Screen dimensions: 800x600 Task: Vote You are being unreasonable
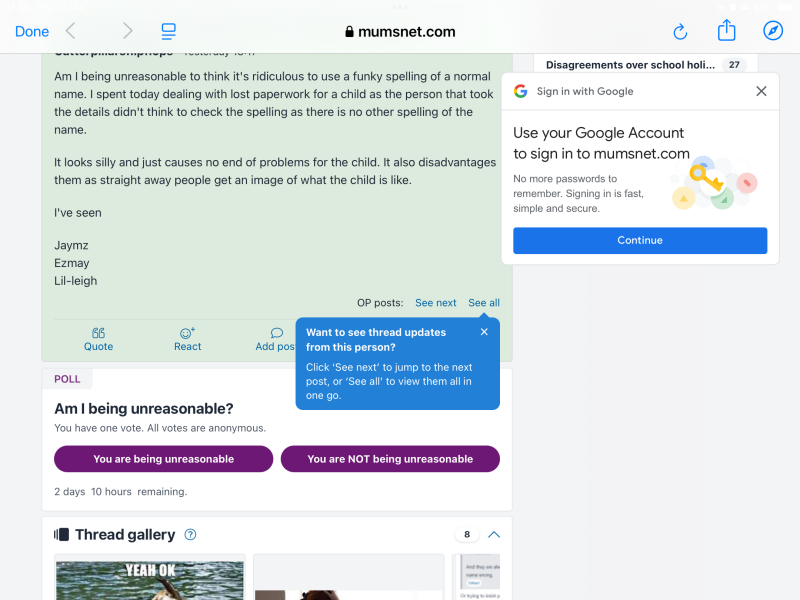pos(163,459)
